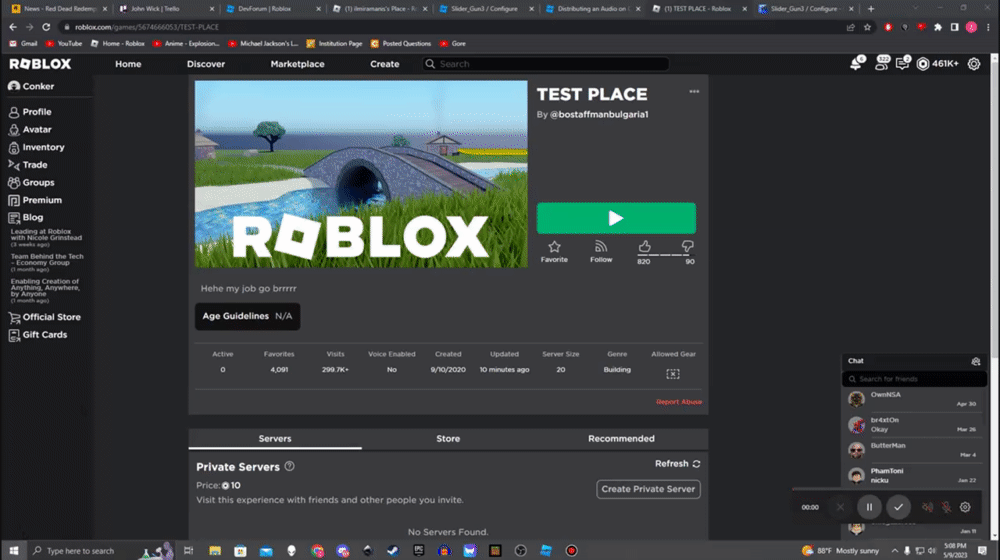Toggle microphone mute in recorder
This screenshot has height=560, width=1000.
(x=946, y=507)
